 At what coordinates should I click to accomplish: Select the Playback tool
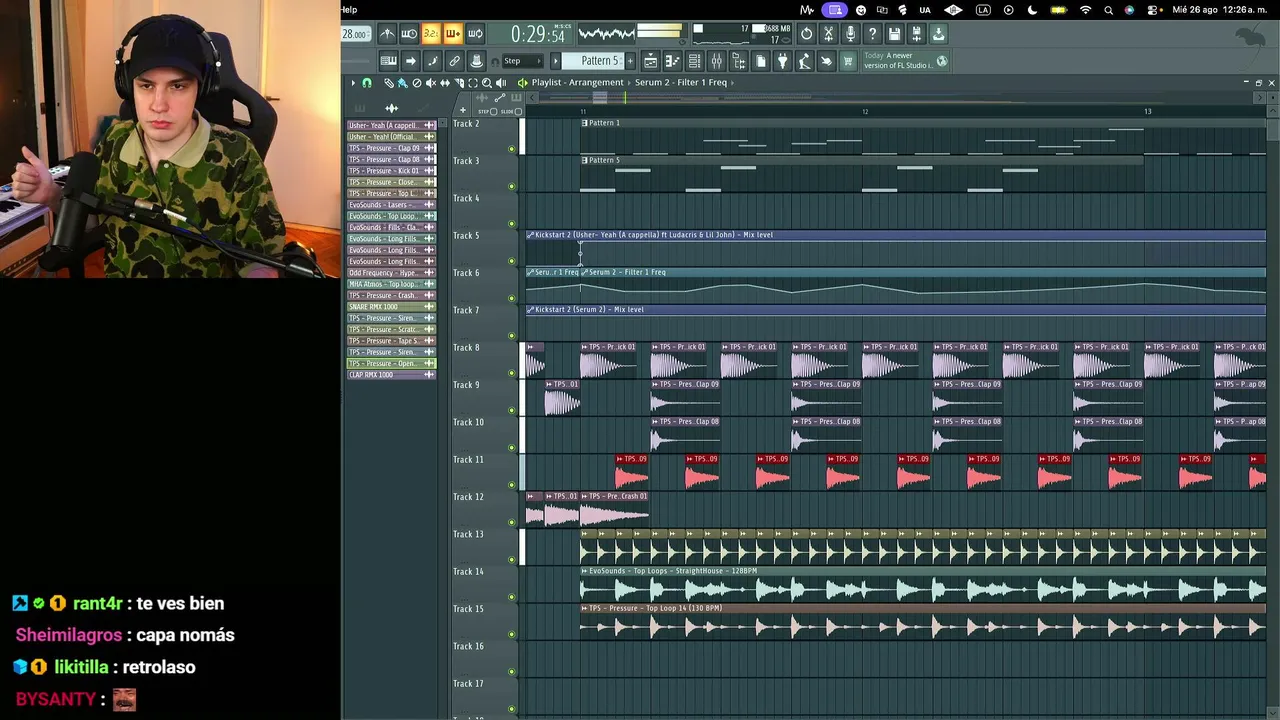click(500, 83)
